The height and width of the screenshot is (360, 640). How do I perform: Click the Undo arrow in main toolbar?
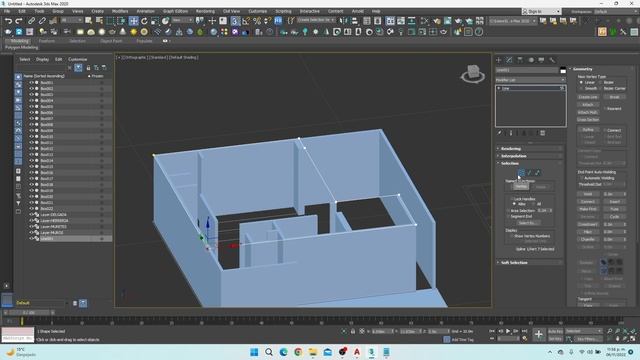(x=8, y=21)
